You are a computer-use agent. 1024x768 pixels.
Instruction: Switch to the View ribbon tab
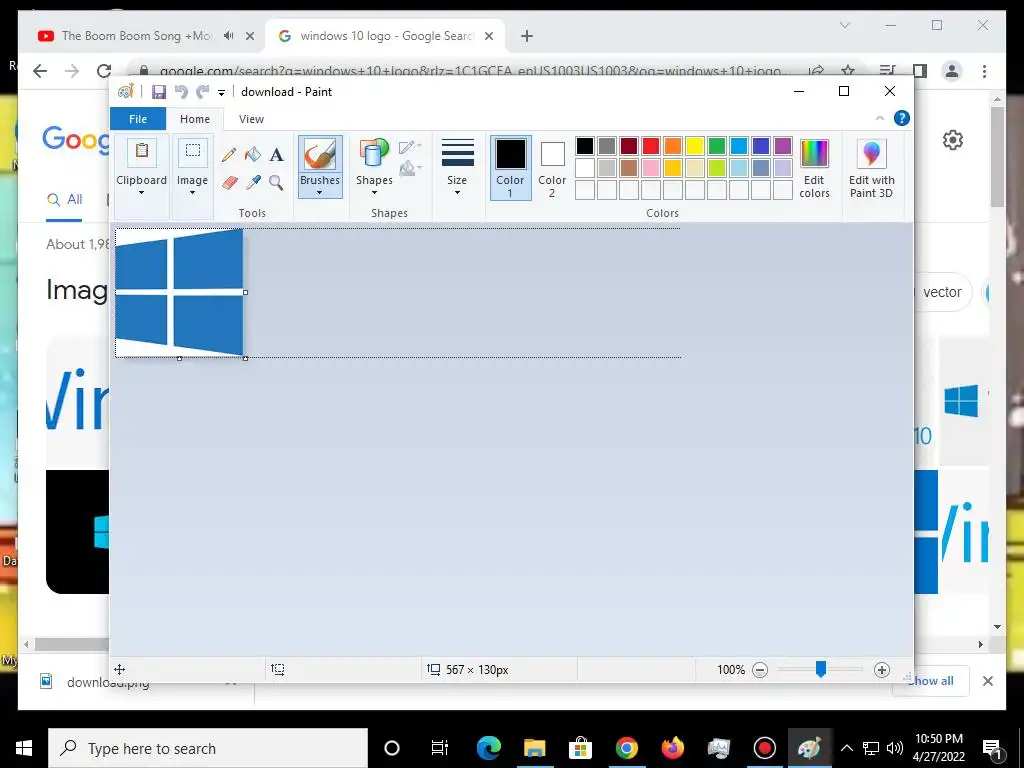coord(251,119)
